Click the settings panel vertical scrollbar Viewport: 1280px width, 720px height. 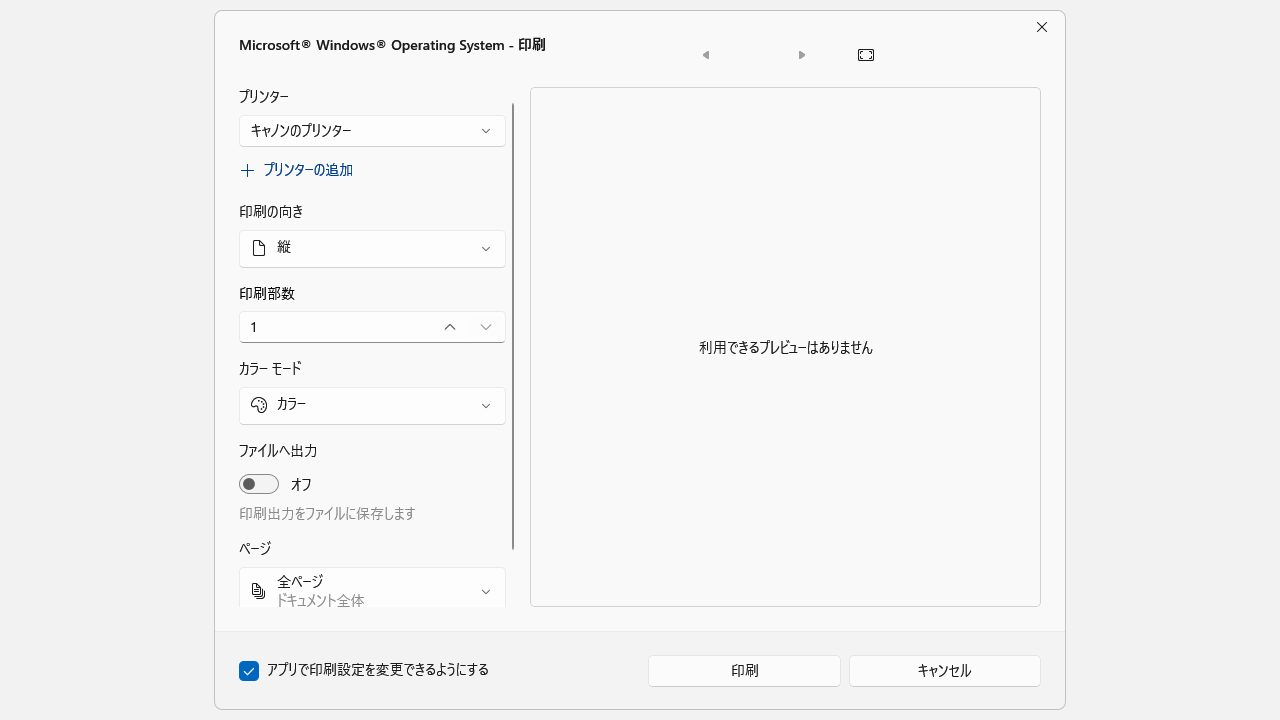coord(513,326)
